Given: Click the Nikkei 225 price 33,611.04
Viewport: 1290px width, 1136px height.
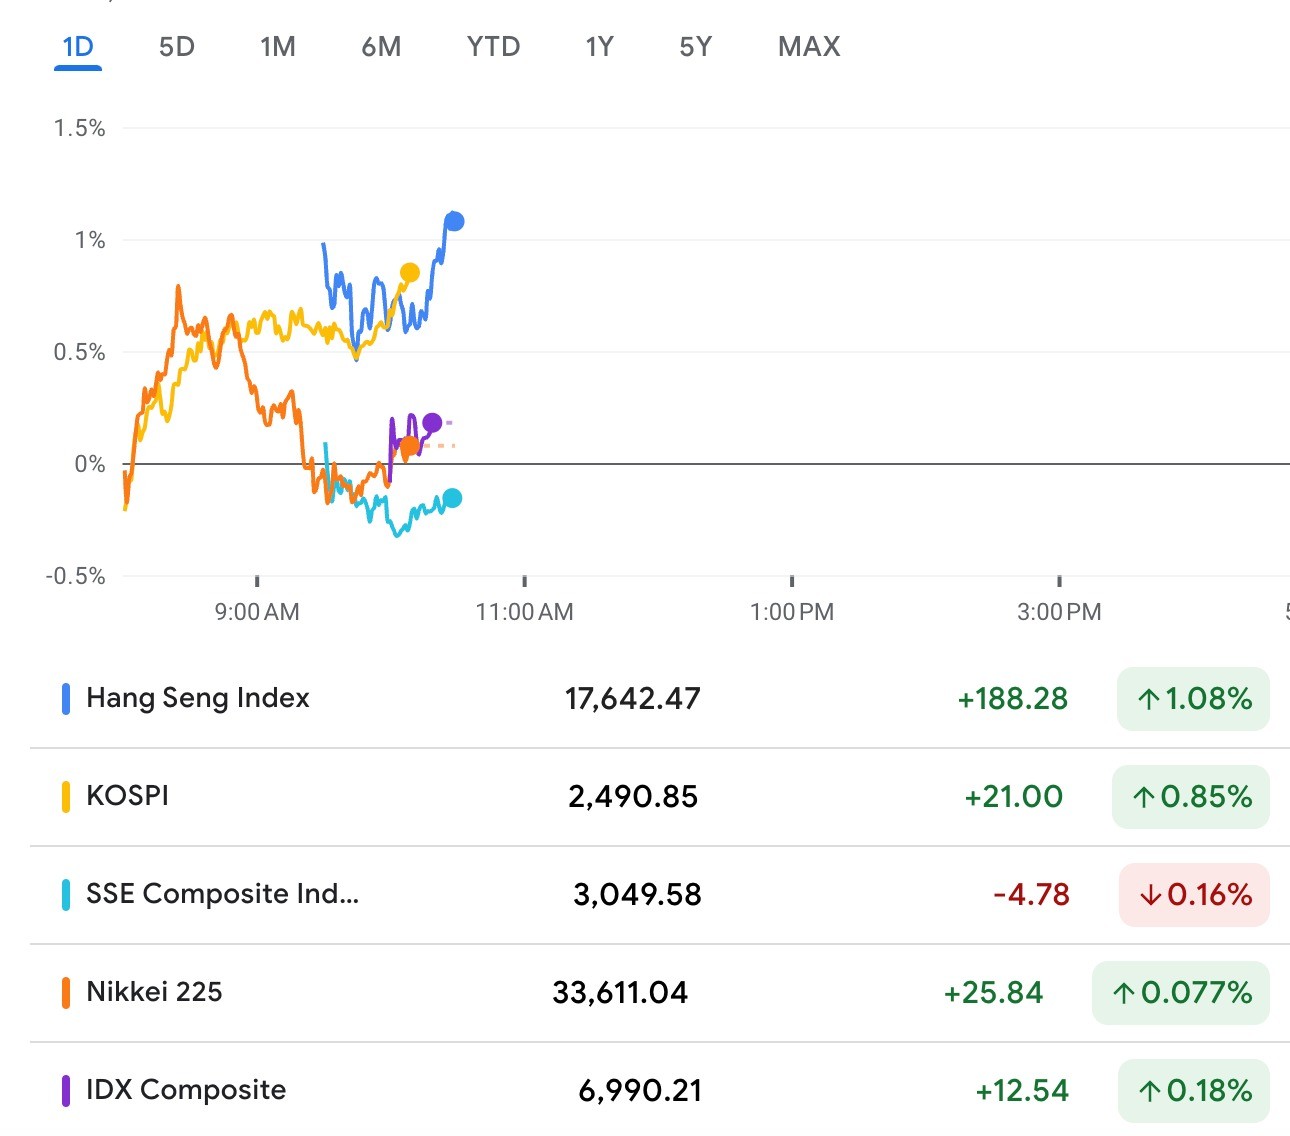Looking at the screenshot, I should (620, 992).
